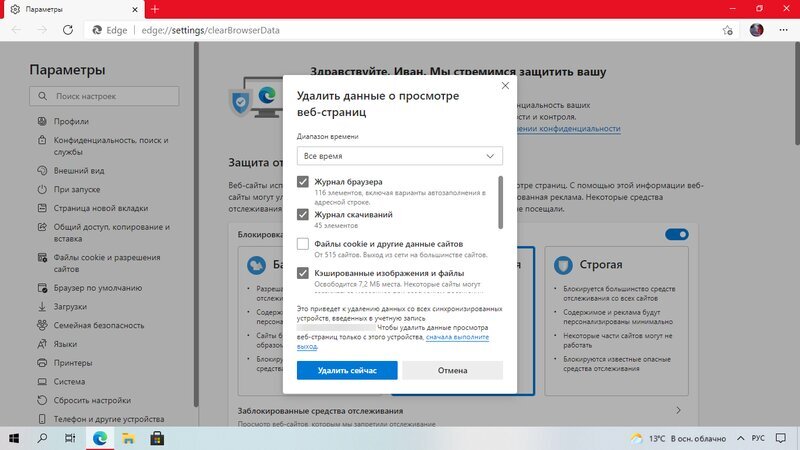Image resolution: width=800 pixels, height=450 pixels.
Task: Click the back navigation arrow
Action: coord(16,30)
